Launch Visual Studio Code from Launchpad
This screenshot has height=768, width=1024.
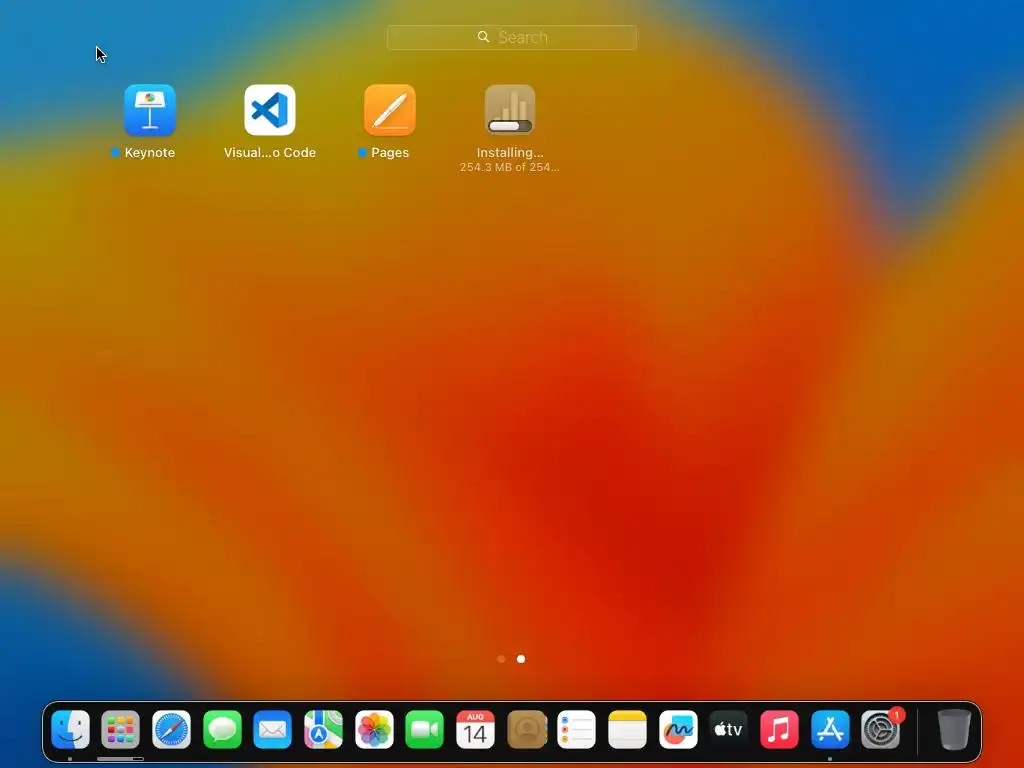270,110
